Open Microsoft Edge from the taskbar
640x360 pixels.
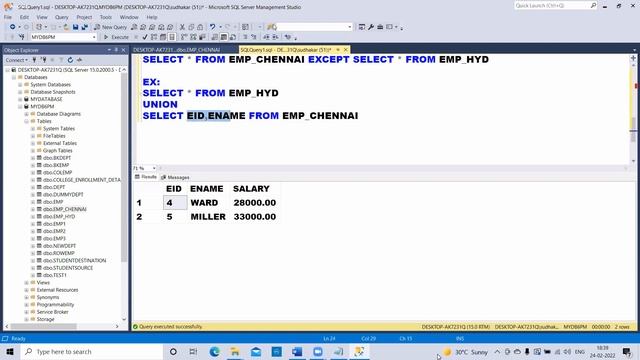(x=214, y=351)
